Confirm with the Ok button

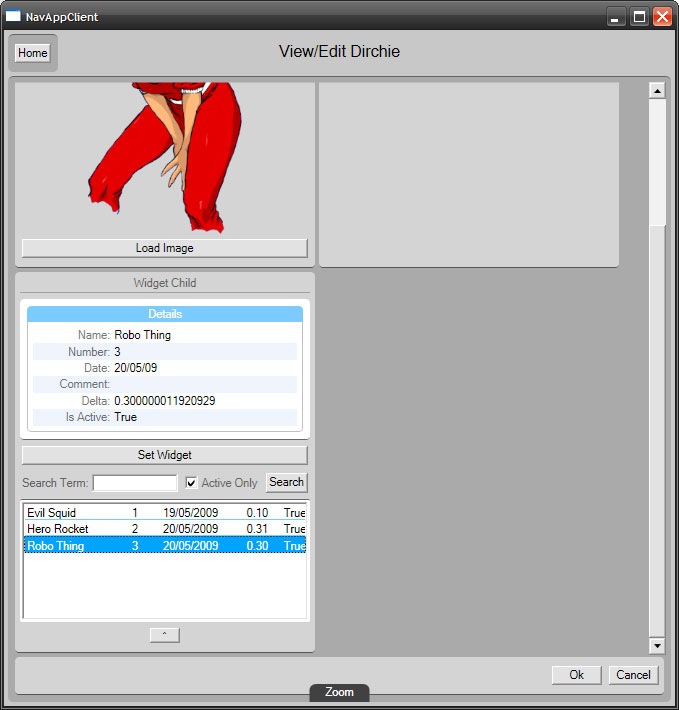[x=576, y=675]
